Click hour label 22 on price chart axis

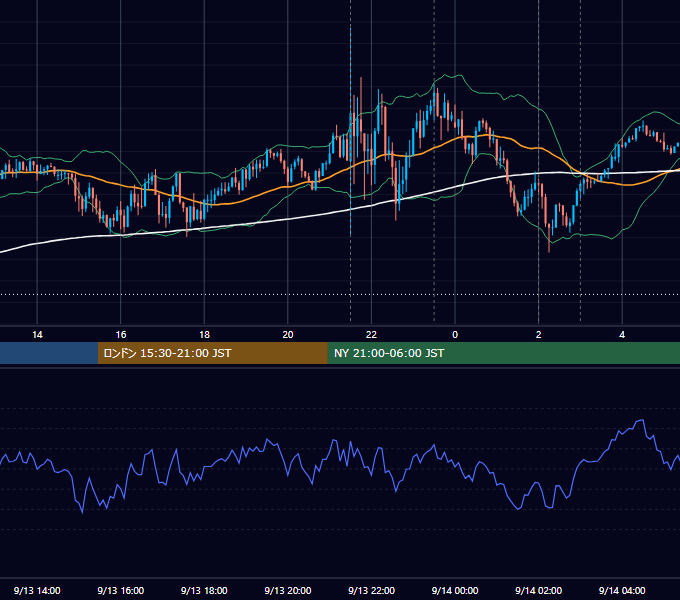(x=371, y=335)
